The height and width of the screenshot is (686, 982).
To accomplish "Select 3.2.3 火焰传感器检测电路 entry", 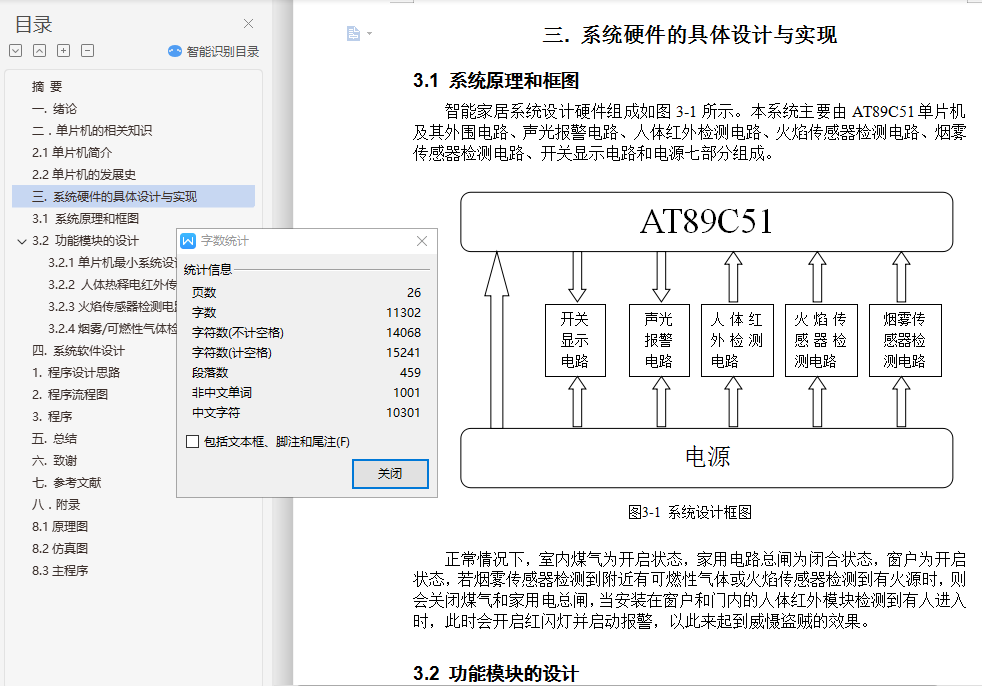I will 113,306.
